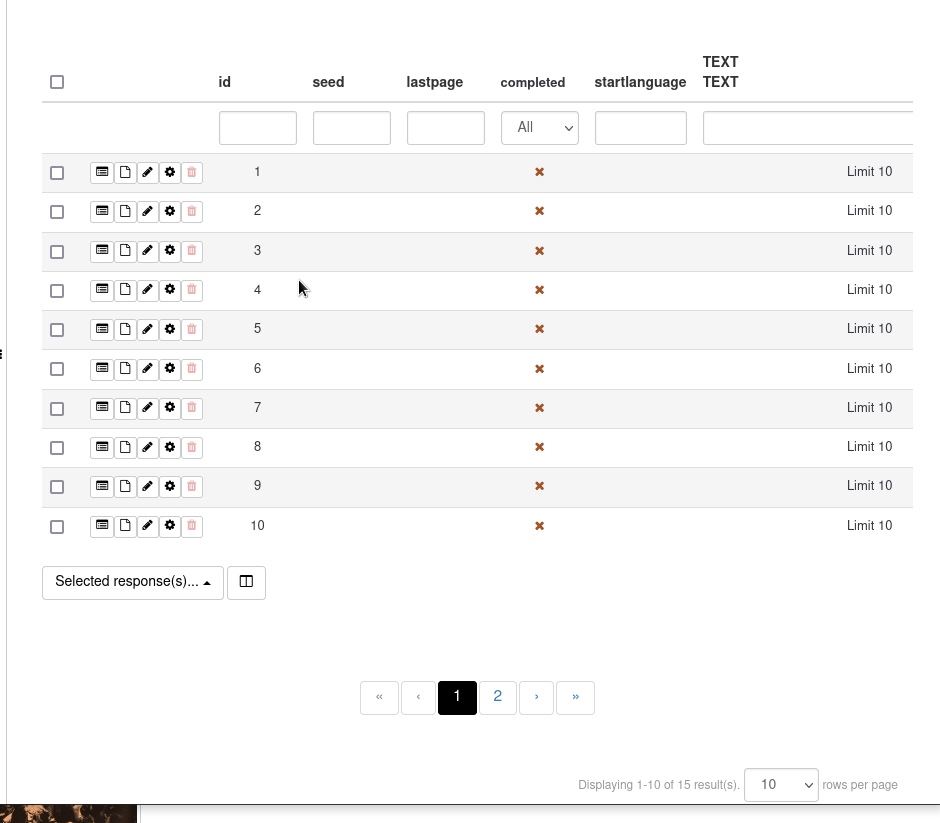
Task: Click the gear icon in row 5
Action: tap(170, 330)
